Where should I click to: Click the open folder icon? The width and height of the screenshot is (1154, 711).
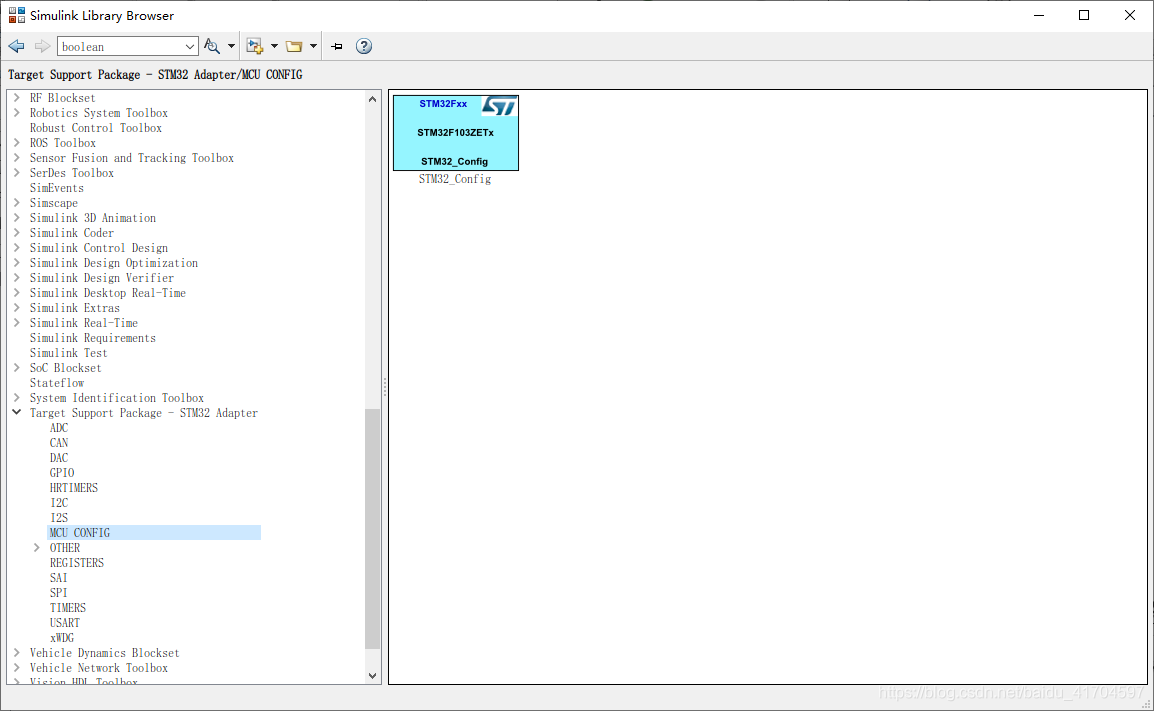coord(294,46)
